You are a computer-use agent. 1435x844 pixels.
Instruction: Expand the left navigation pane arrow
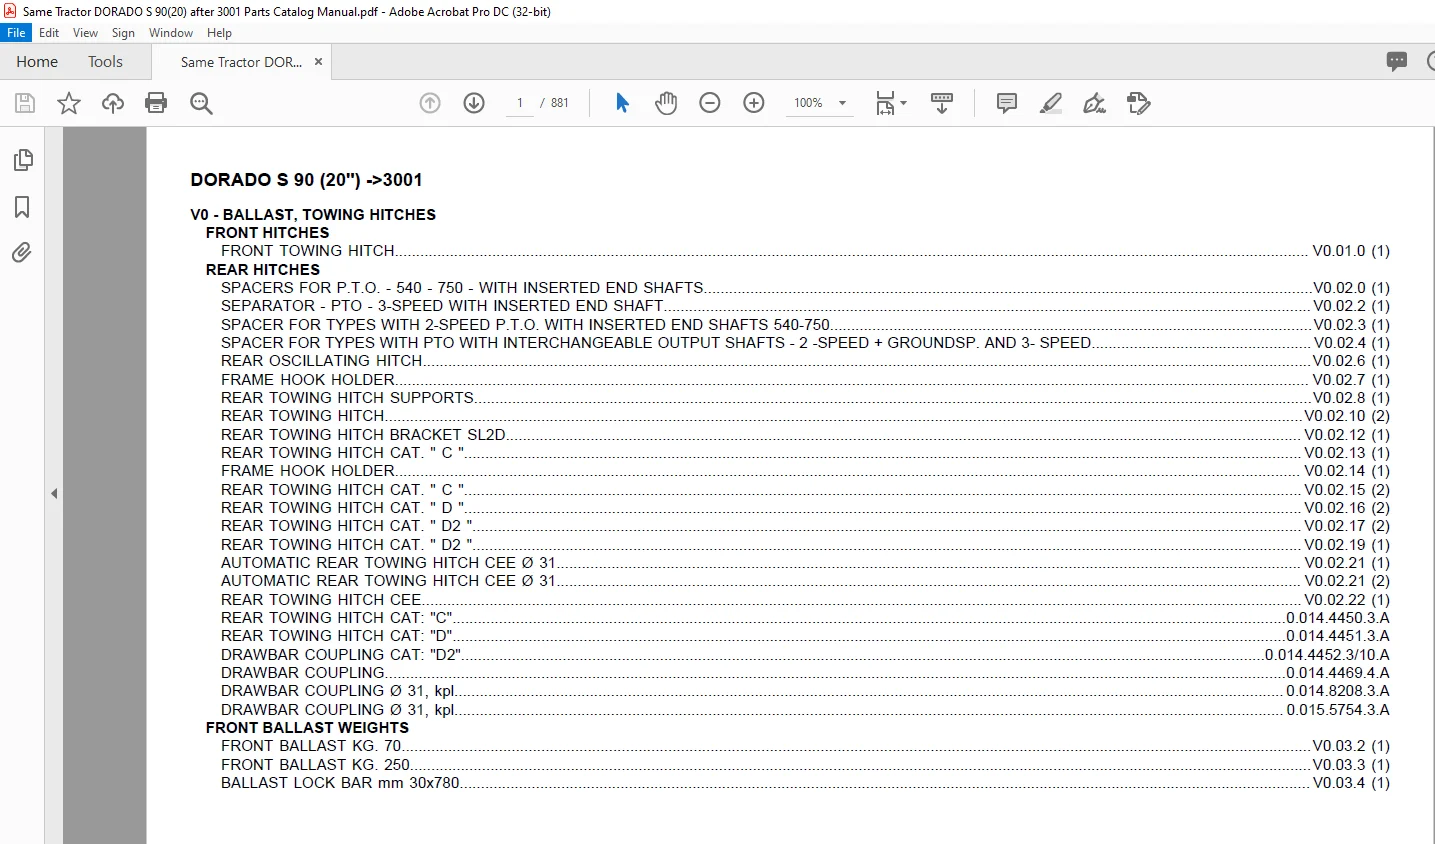pos(54,493)
